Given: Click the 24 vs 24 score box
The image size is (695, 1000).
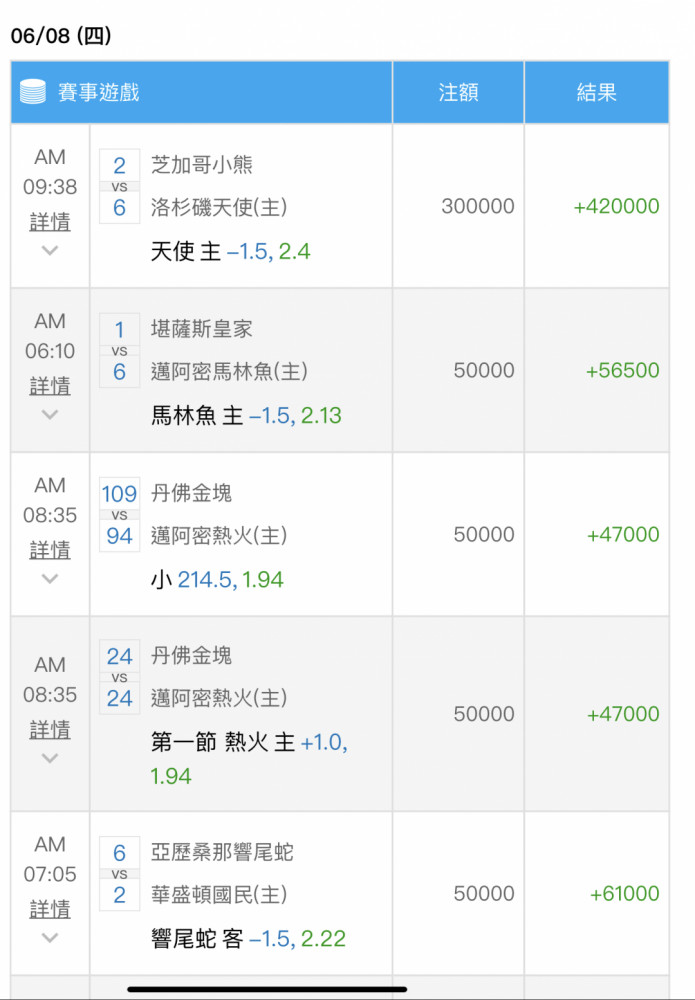Looking at the screenshot, I should click(x=119, y=677).
